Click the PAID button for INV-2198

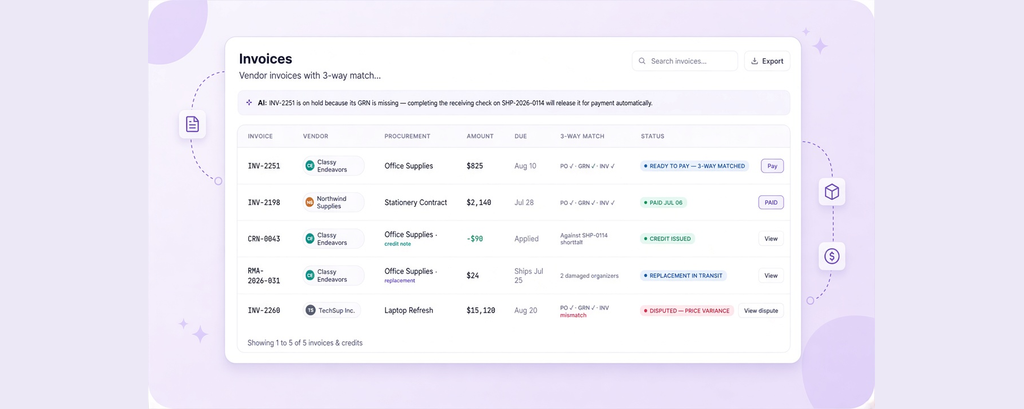coord(771,203)
